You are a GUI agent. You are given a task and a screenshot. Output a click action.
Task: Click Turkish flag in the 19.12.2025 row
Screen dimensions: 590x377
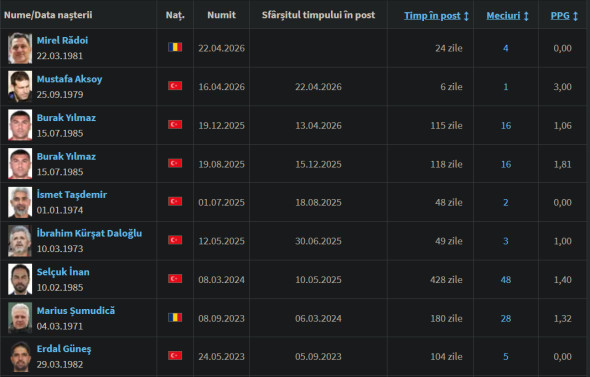coord(175,125)
